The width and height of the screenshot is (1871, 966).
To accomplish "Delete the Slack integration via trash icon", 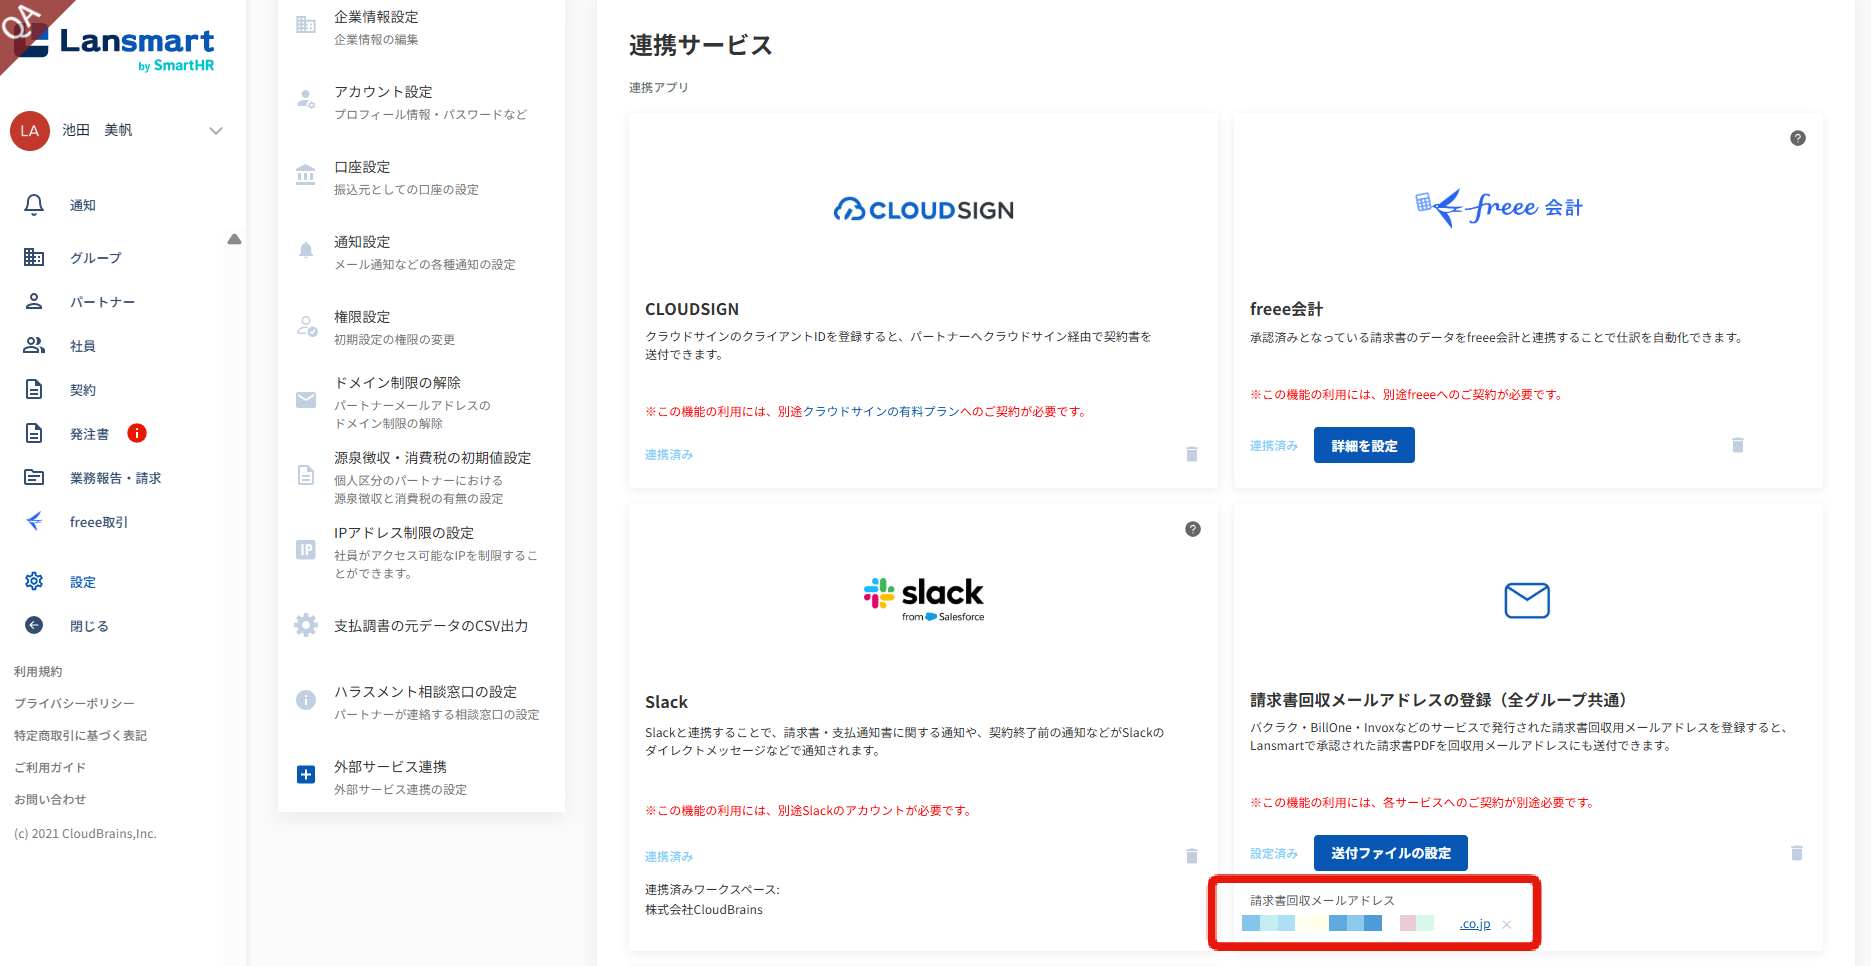I will pyautogui.click(x=1192, y=856).
